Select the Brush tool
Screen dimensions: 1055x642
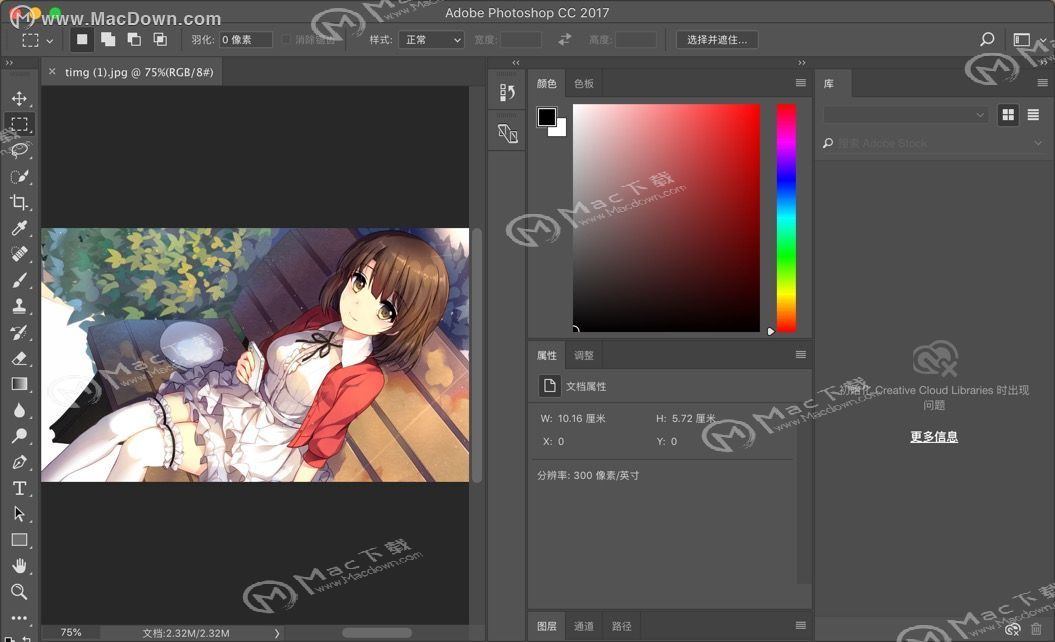[19, 280]
